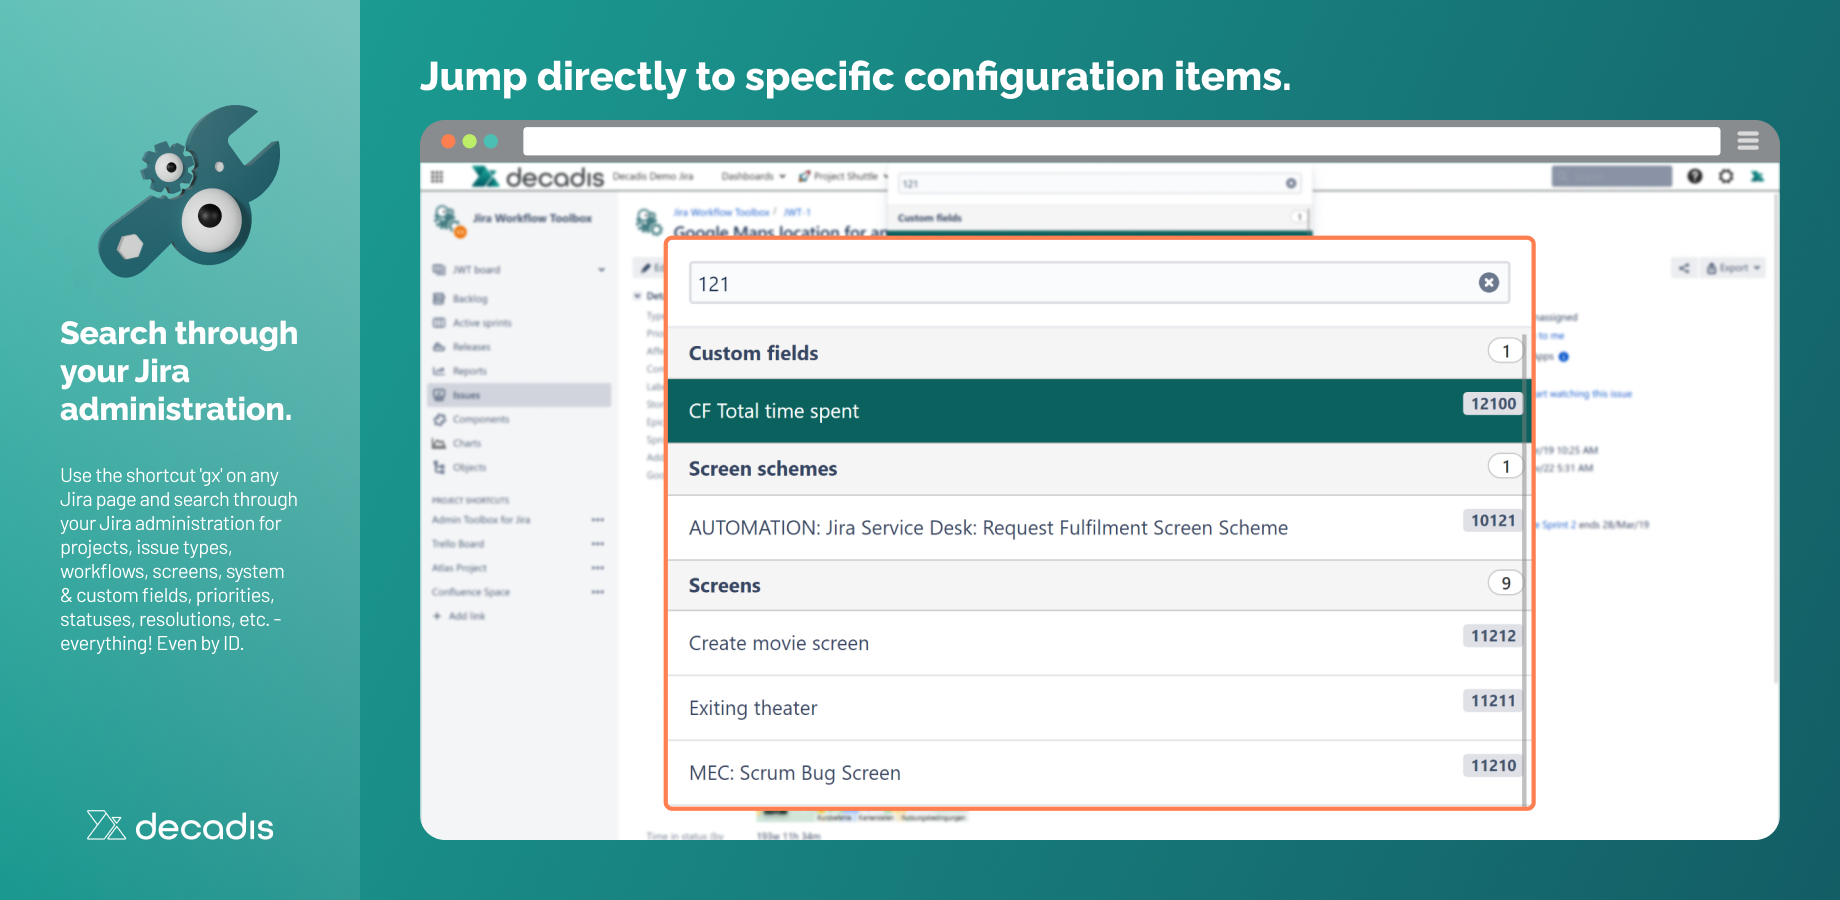Click the help question mark icon
Image resolution: width=1840 pixels, height=900 pixels.
pos(1694,176)
